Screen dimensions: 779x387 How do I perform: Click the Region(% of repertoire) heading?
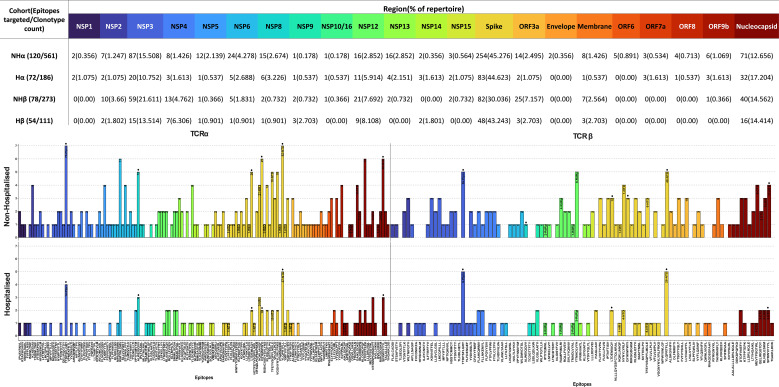(x=424, y=8)
